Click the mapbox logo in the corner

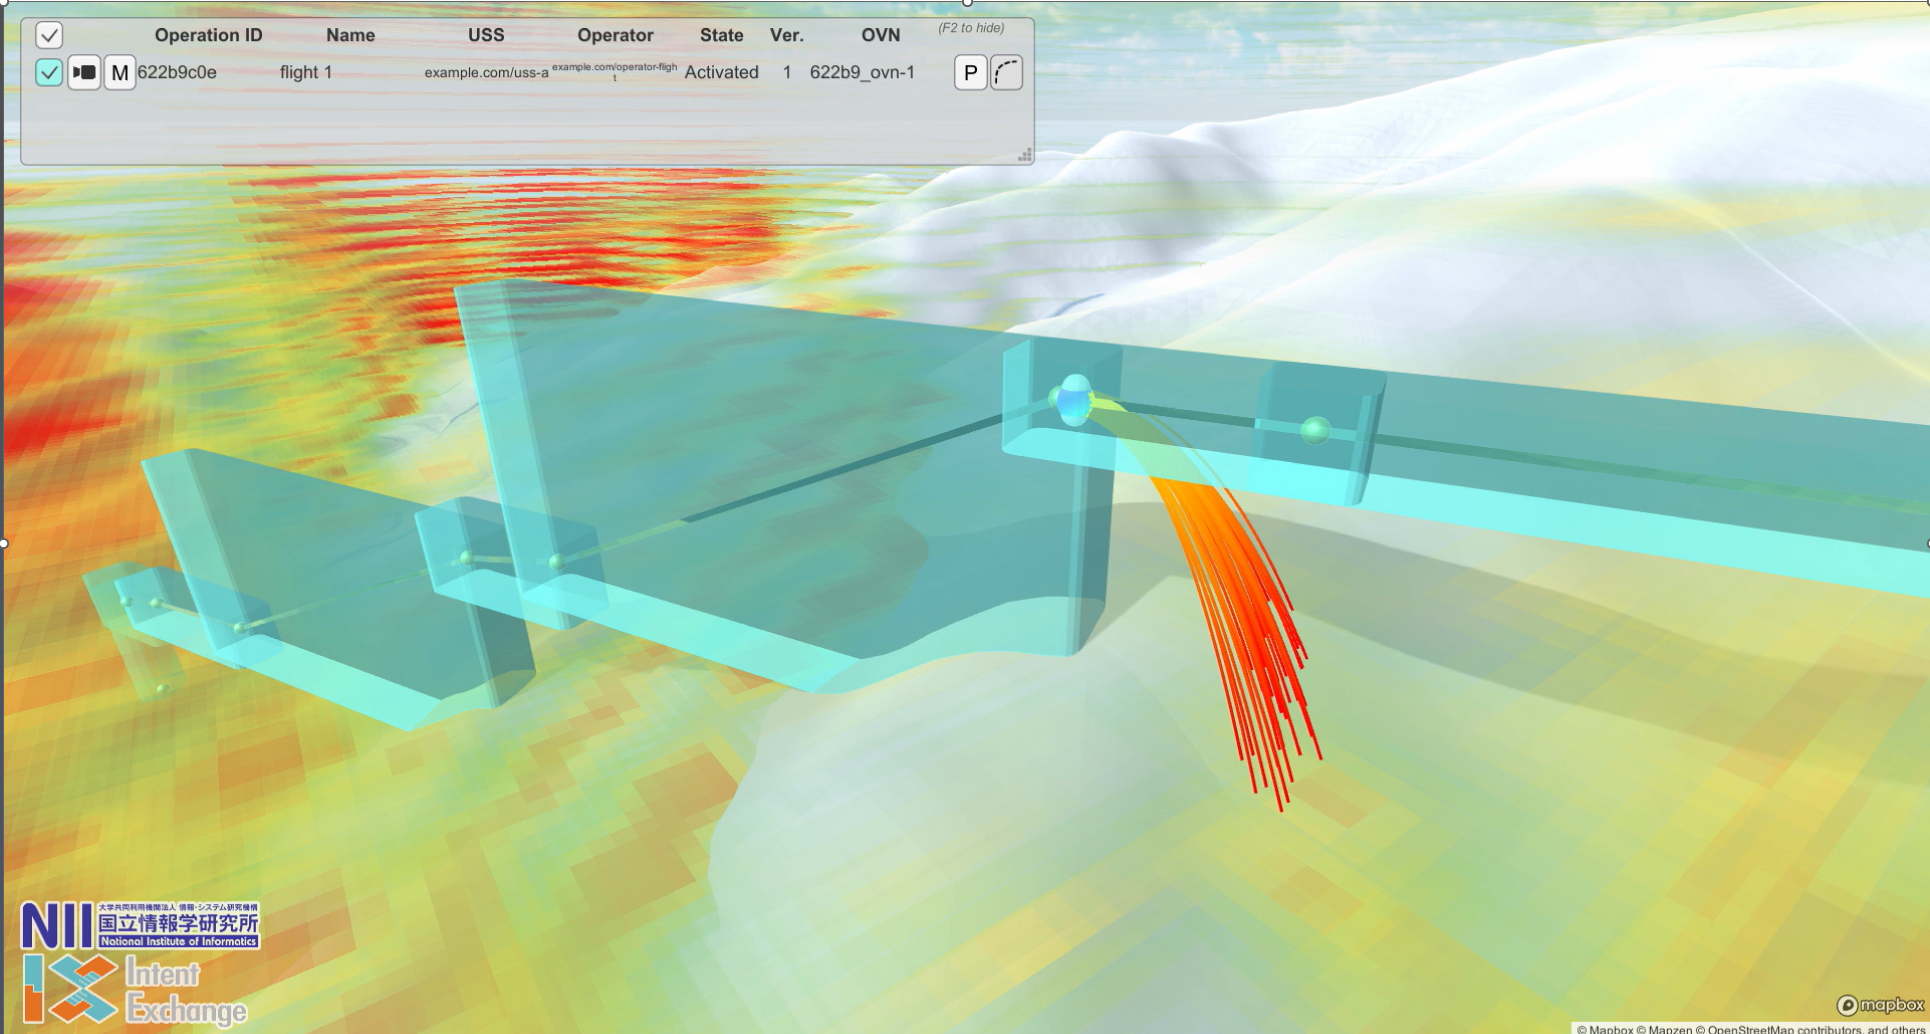1880,1005
